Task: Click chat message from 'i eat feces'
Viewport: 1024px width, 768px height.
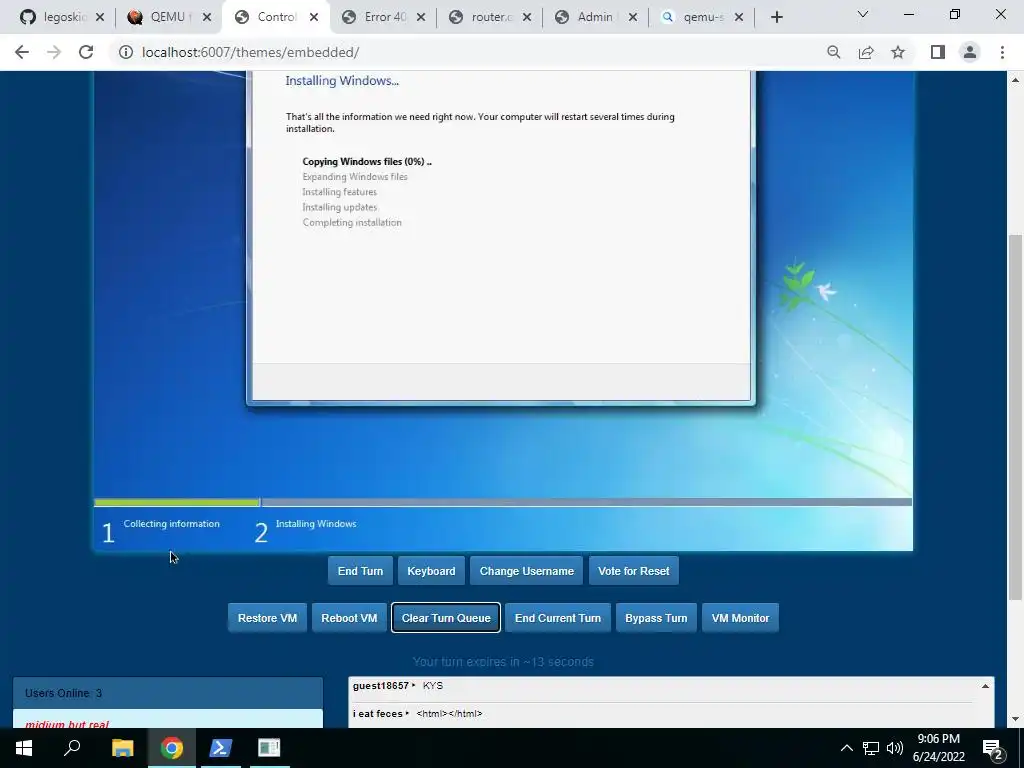Action: [661, 714]
